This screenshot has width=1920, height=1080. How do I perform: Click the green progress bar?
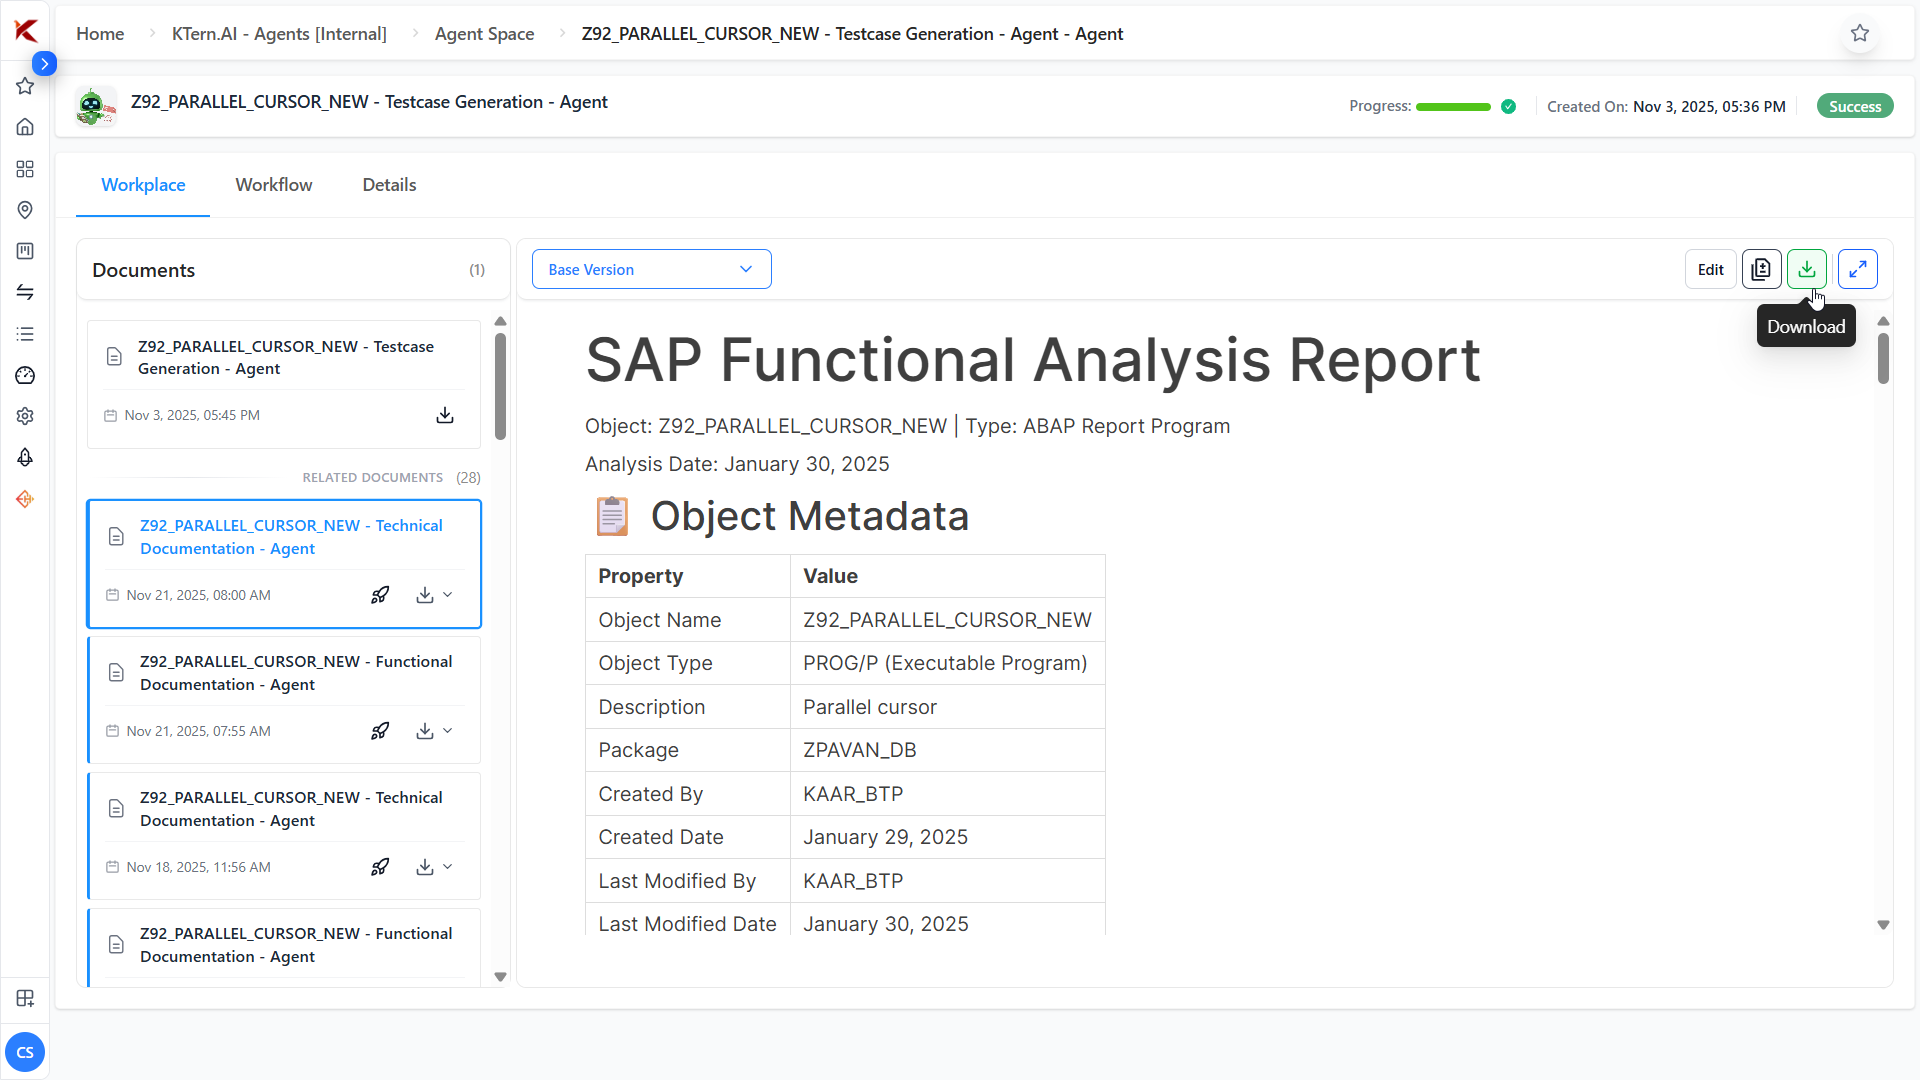[1452, 107]
